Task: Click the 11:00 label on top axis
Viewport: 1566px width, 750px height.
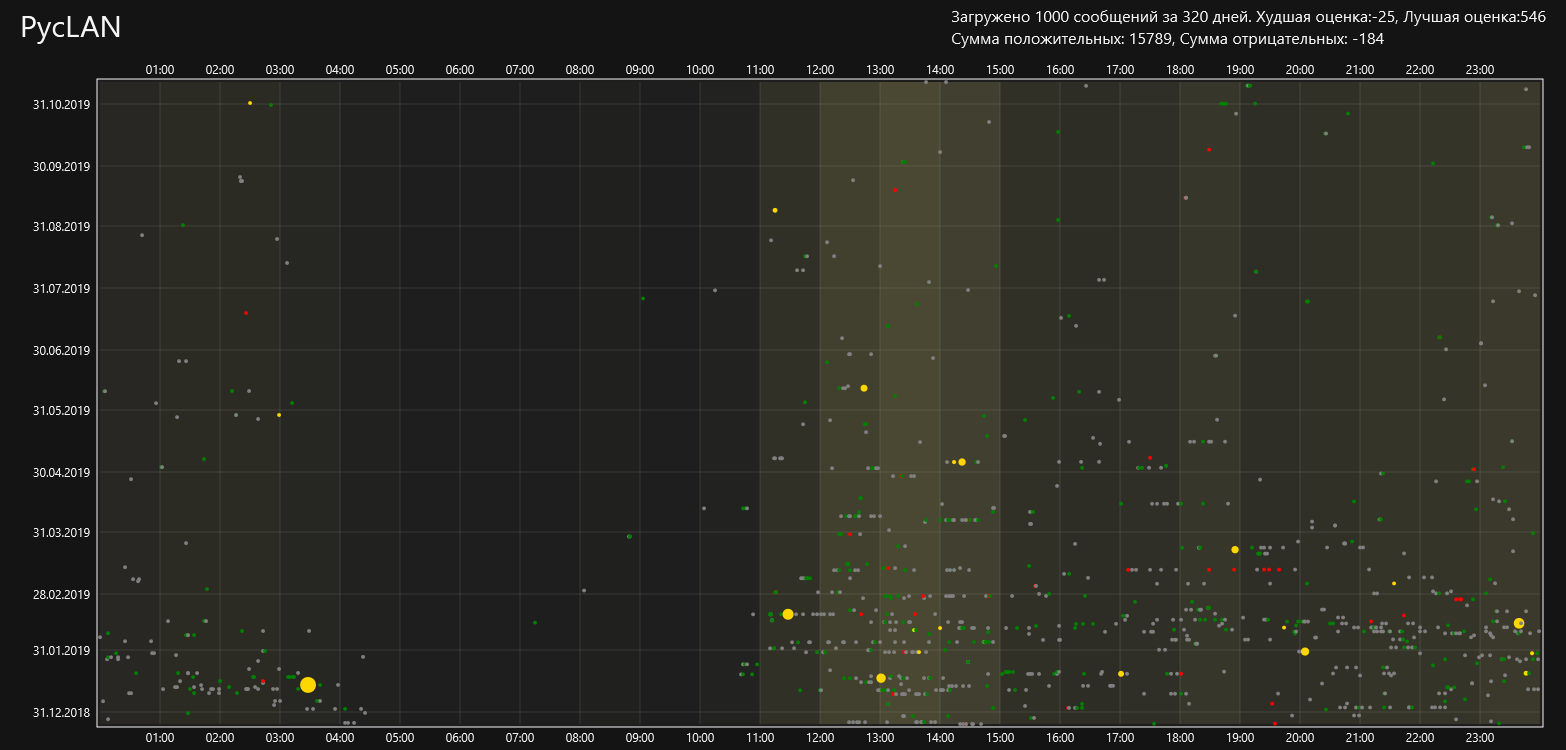Action: pyautogui.click(x=760, y=70)
